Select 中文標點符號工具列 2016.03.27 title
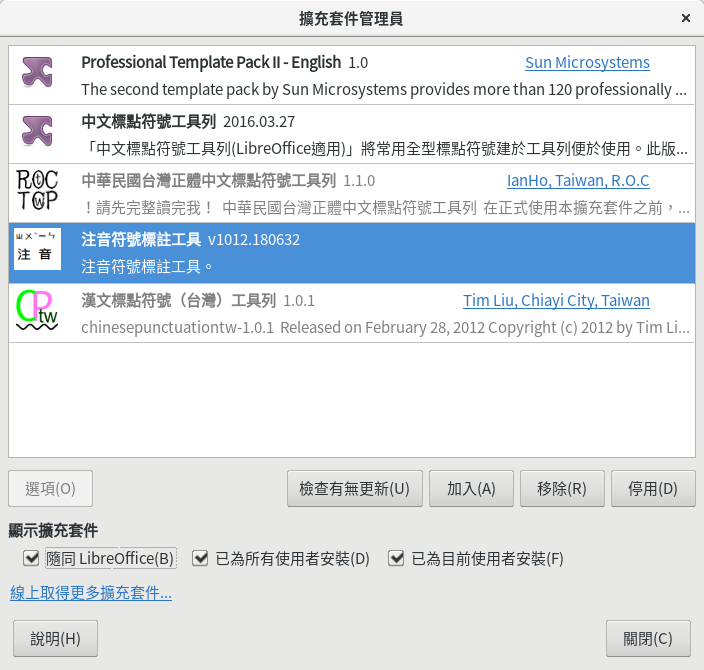The image size is (704, 670). pyautogui.click(x=188, y=122)
